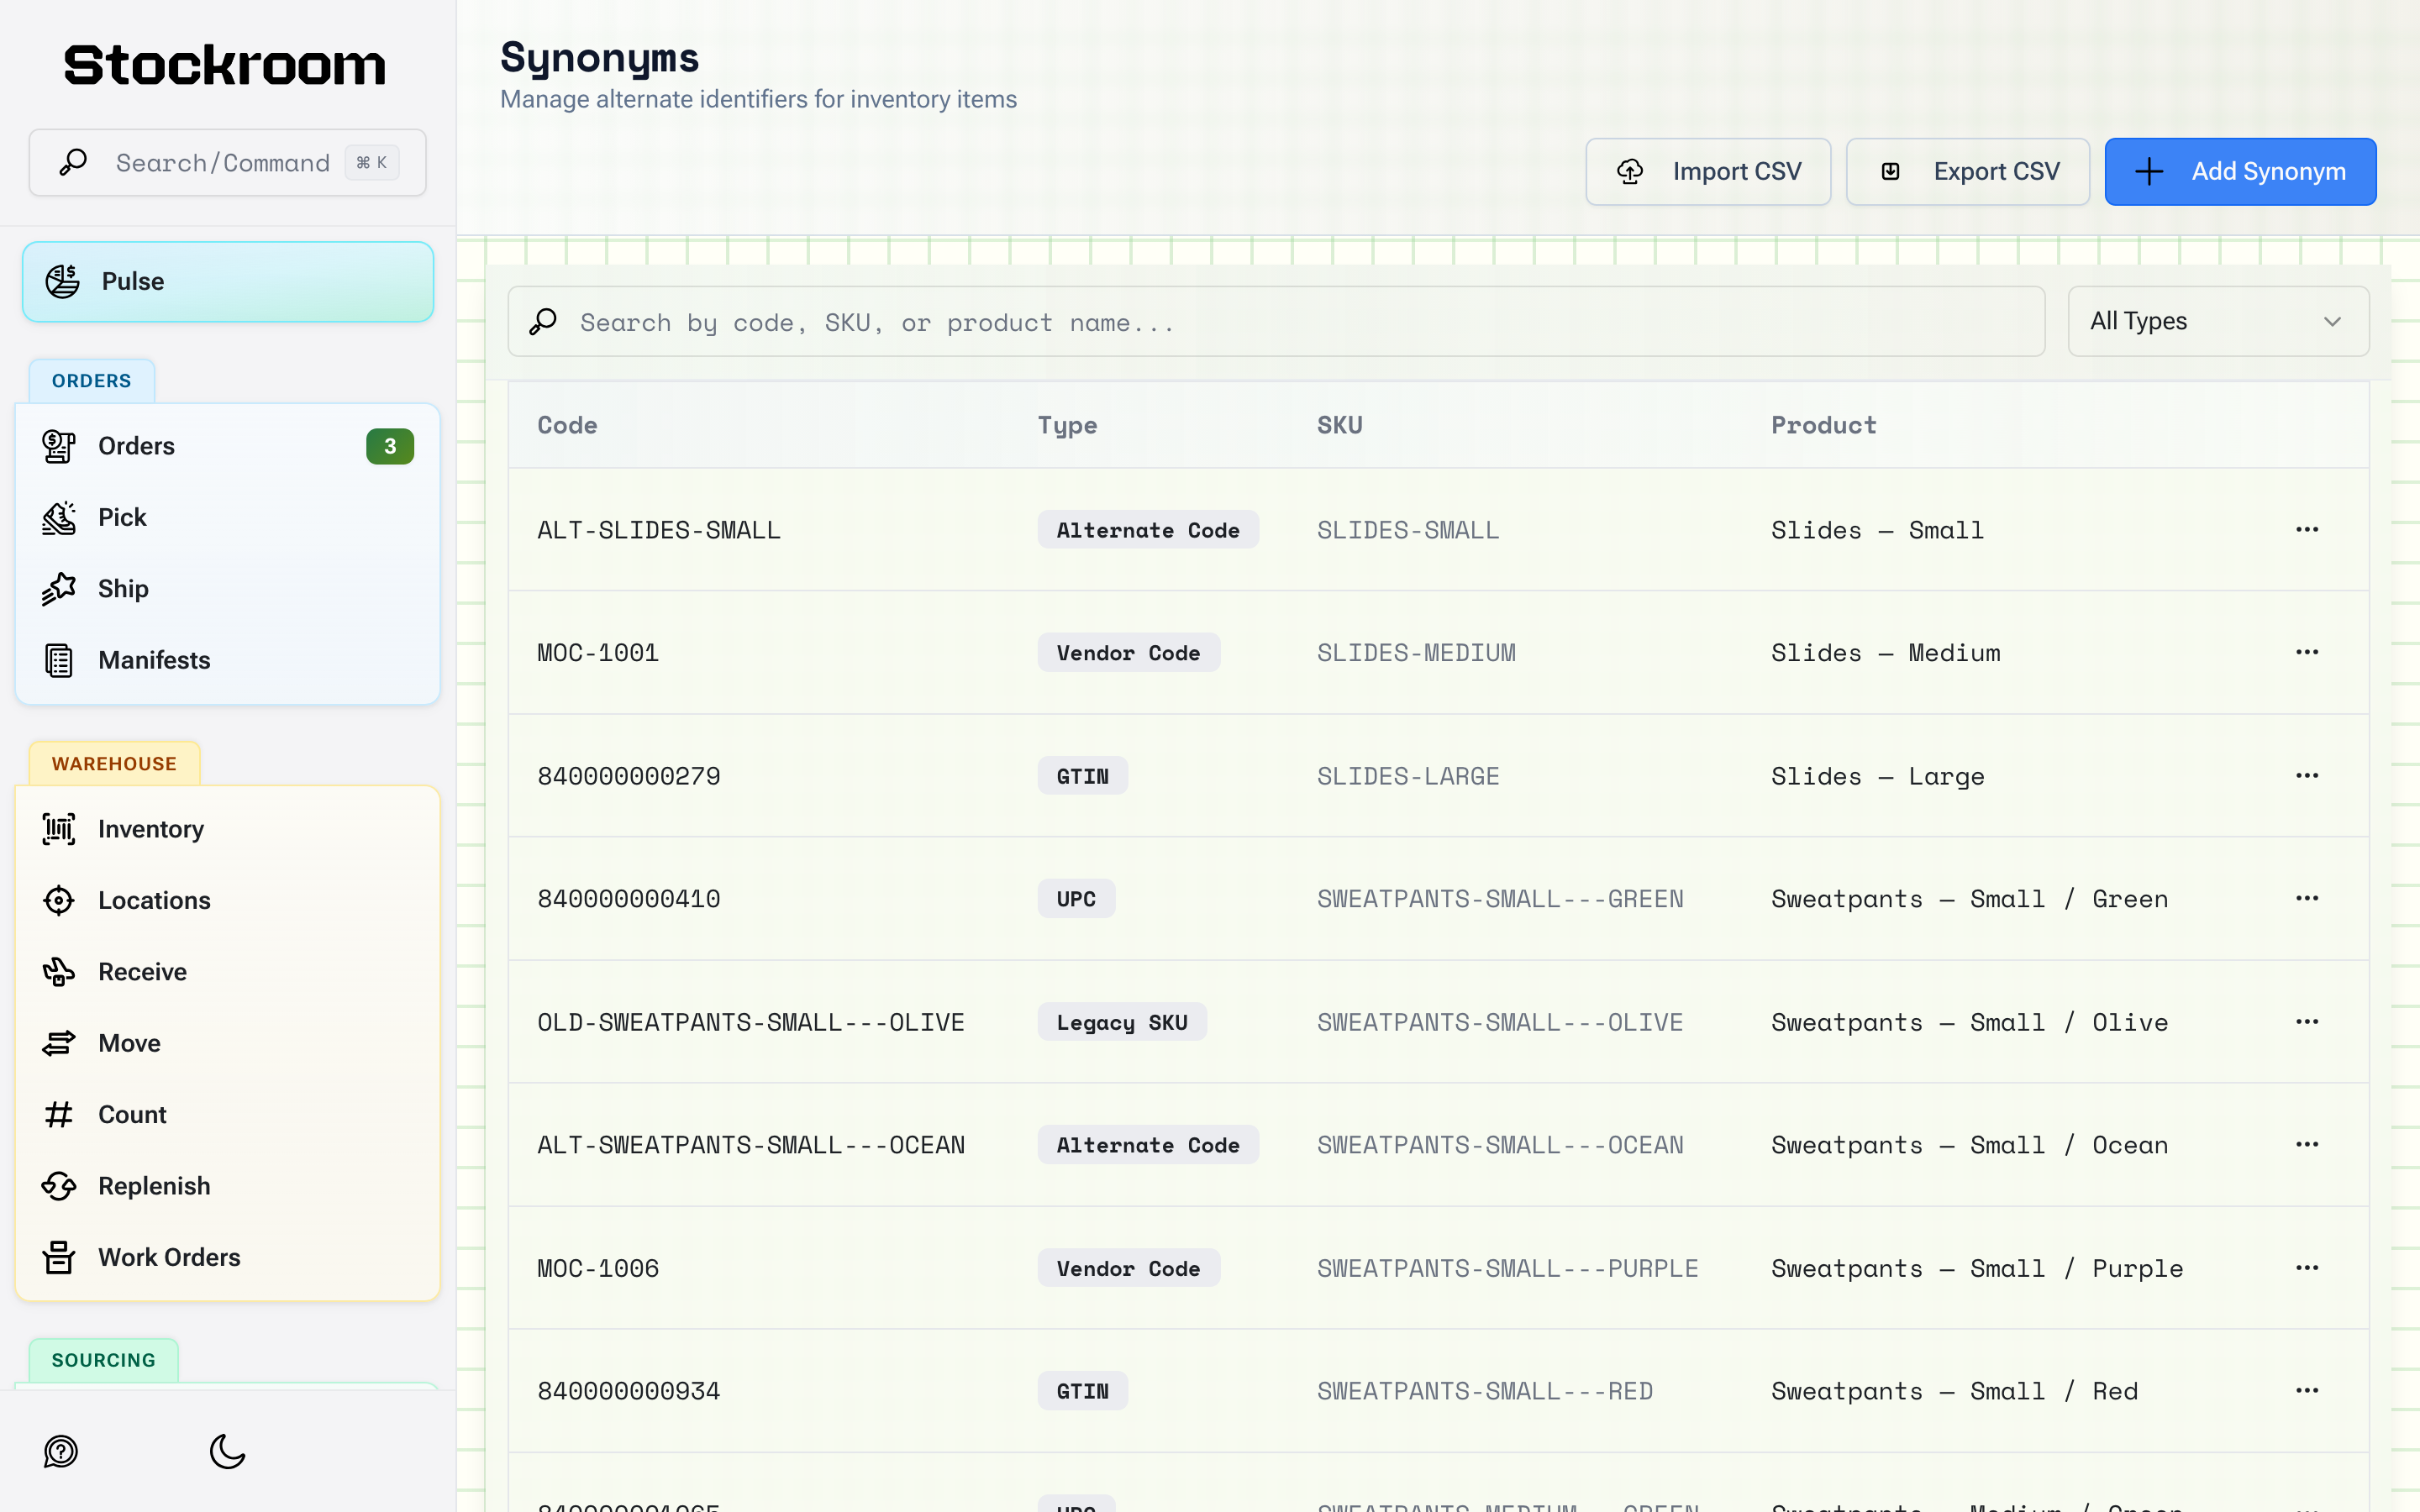Click the code ALT-SLIDES-SMALL
Screen dimensions: 2420x1512
tap(659, 530)
